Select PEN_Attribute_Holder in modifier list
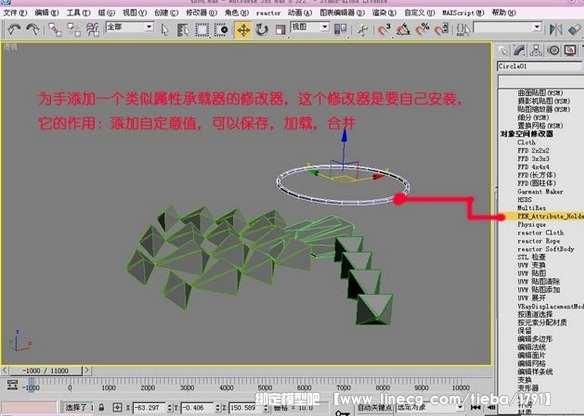The width and height of the screenshot is (584, 416). pos(550,216)
